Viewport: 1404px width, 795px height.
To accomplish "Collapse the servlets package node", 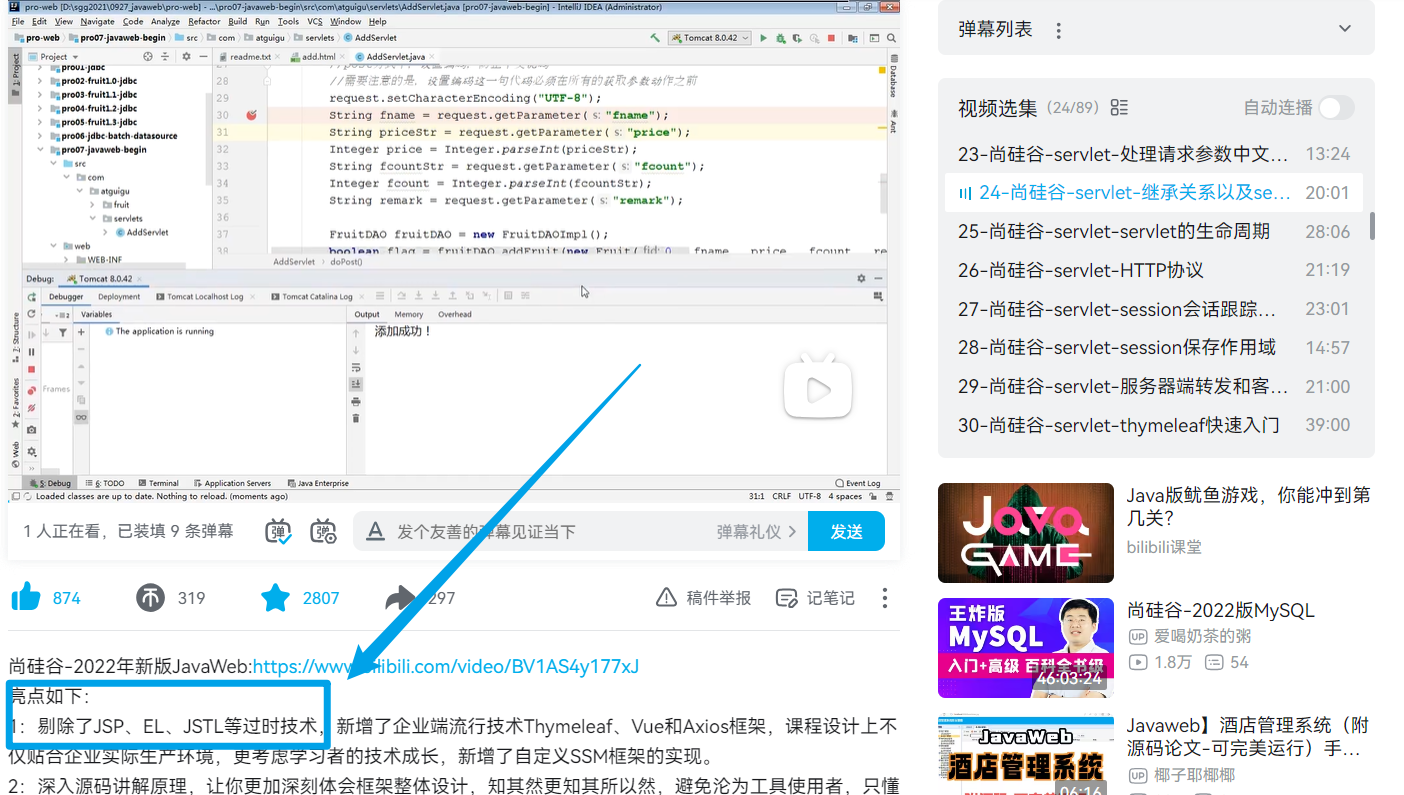I will pos(93,218).
